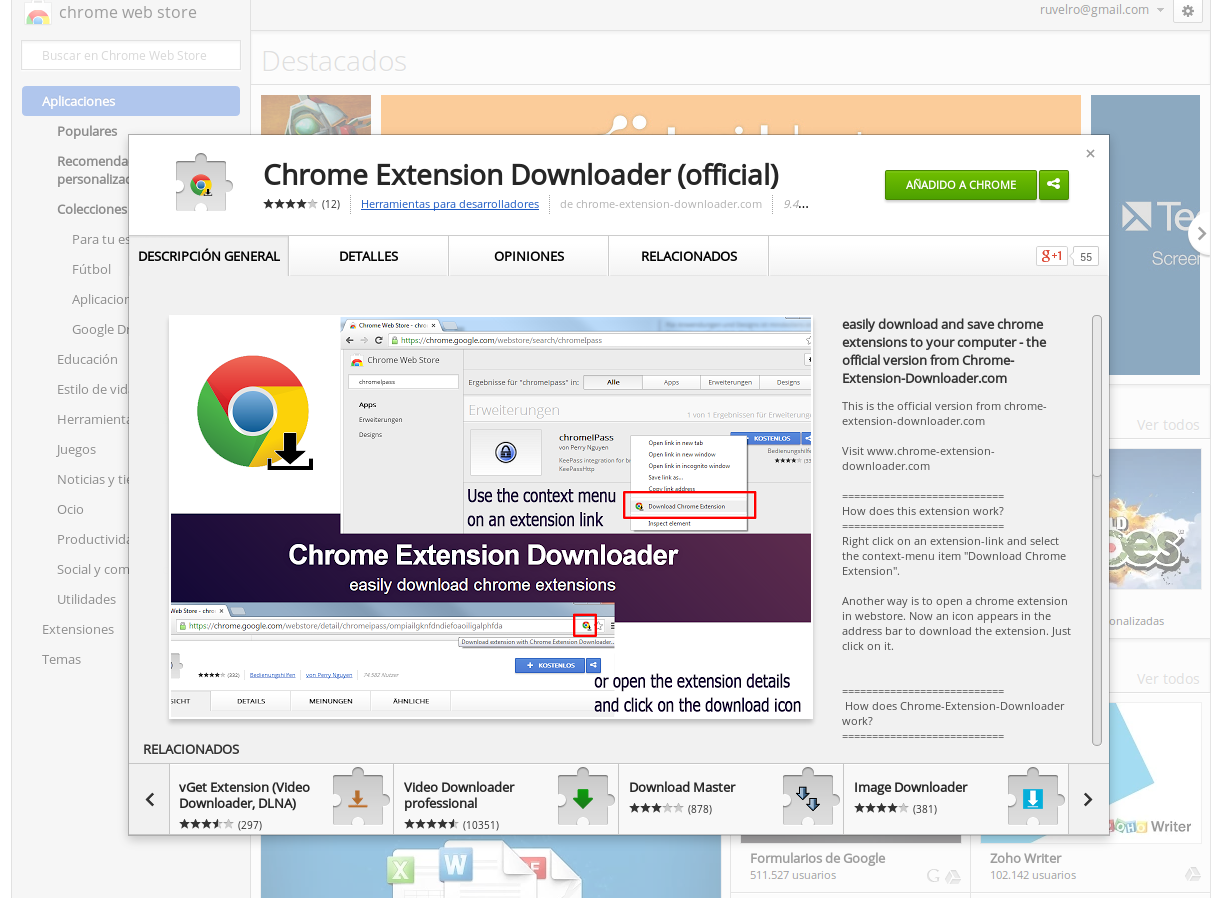
Task: Click the Chrome Web Store logo
Action: coord(38,14)
